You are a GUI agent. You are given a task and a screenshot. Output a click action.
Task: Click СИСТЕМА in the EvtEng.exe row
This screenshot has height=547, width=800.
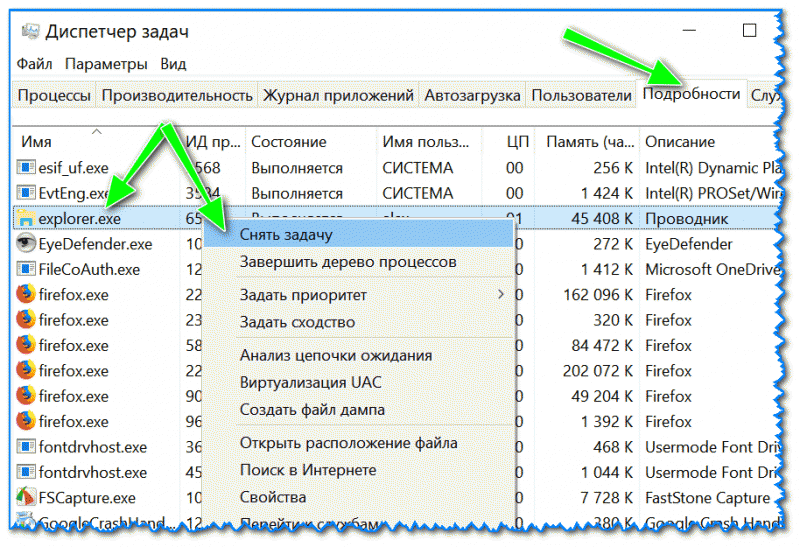417,193
